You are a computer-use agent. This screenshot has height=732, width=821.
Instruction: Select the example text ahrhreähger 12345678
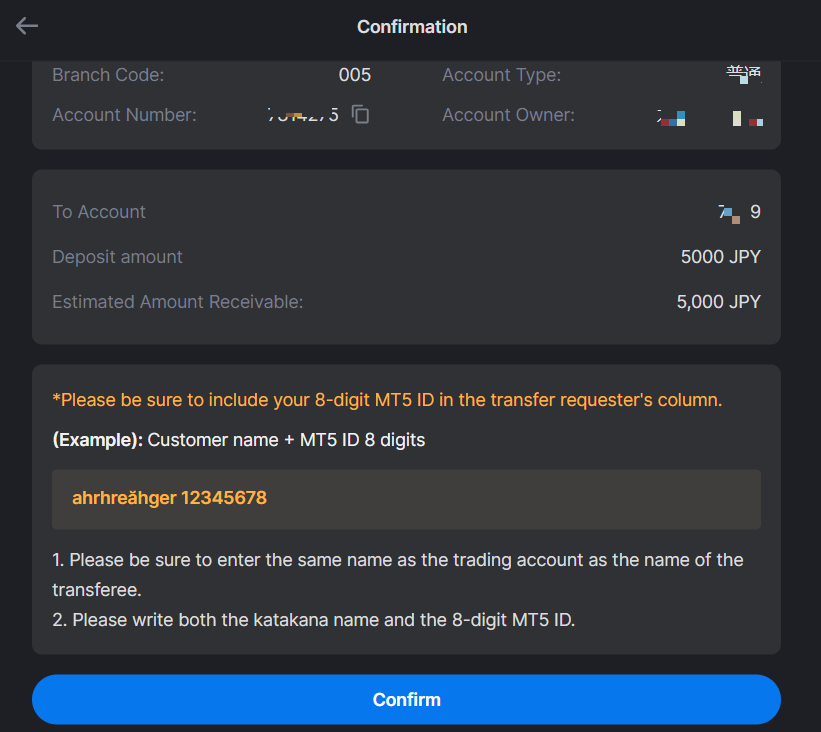[x=169, y=498]
